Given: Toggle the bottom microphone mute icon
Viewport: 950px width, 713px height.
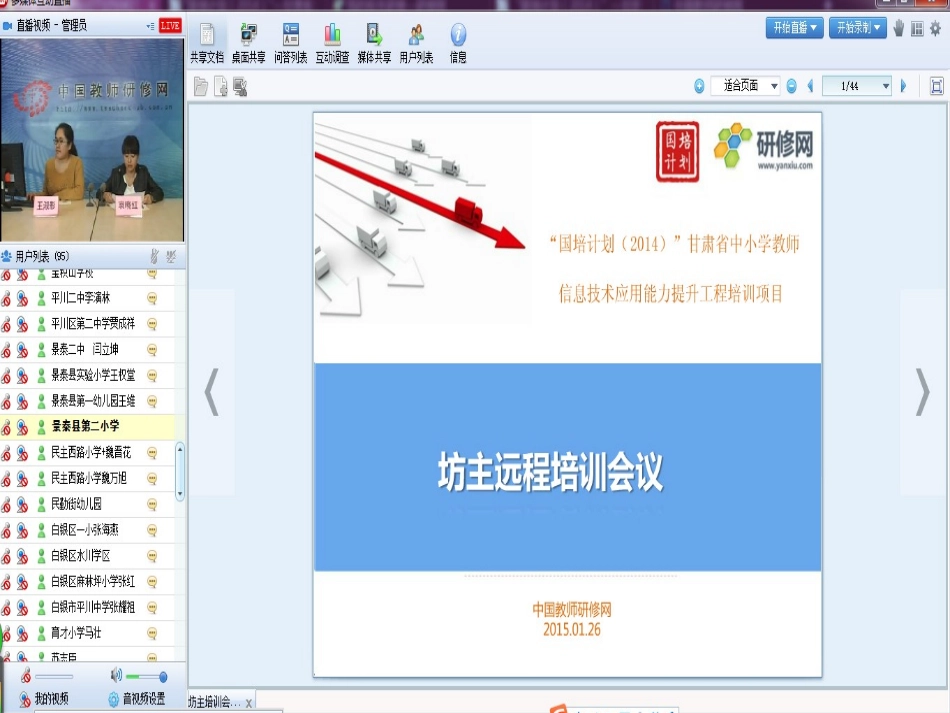Looking at the screenshot, I should pos(26,675).
